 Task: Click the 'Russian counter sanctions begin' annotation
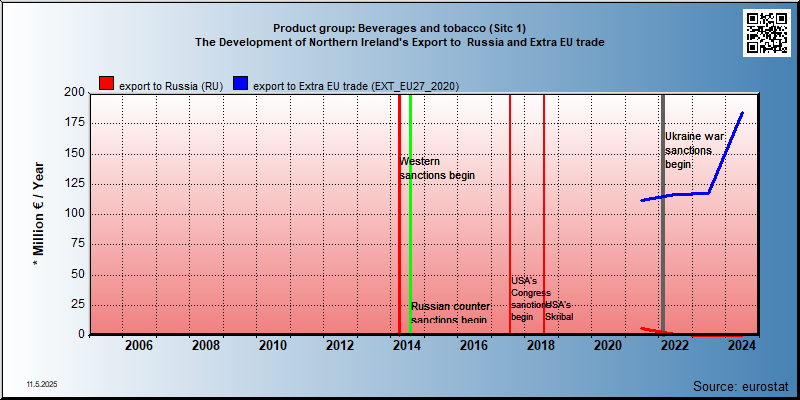click(x=451, y=313)
